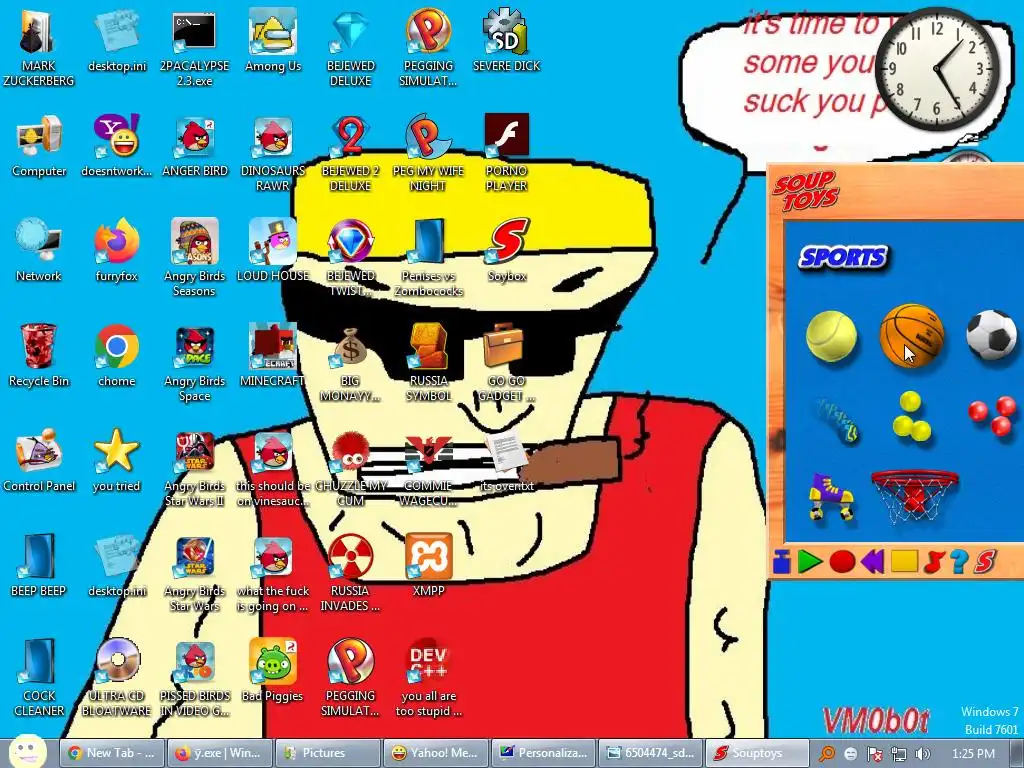Open the furryfox Firefox shortcut
The width and height of the screenshot is (1024, 768).
(117, 251)
